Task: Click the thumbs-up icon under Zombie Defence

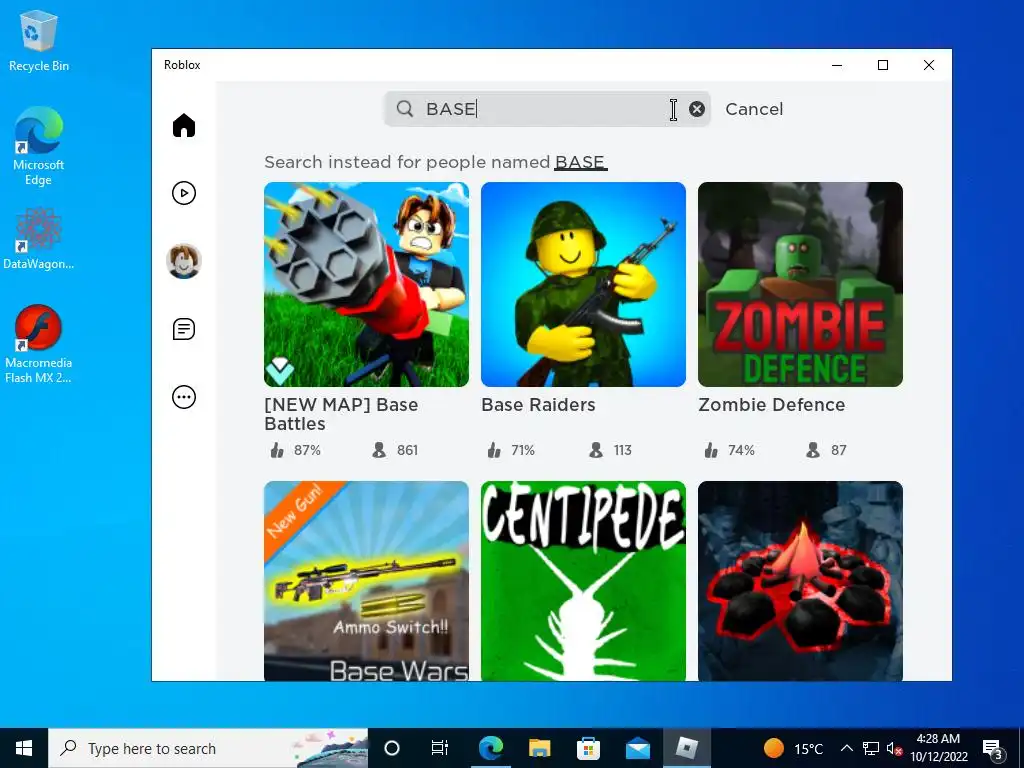Action: click(x=711, y=450)
